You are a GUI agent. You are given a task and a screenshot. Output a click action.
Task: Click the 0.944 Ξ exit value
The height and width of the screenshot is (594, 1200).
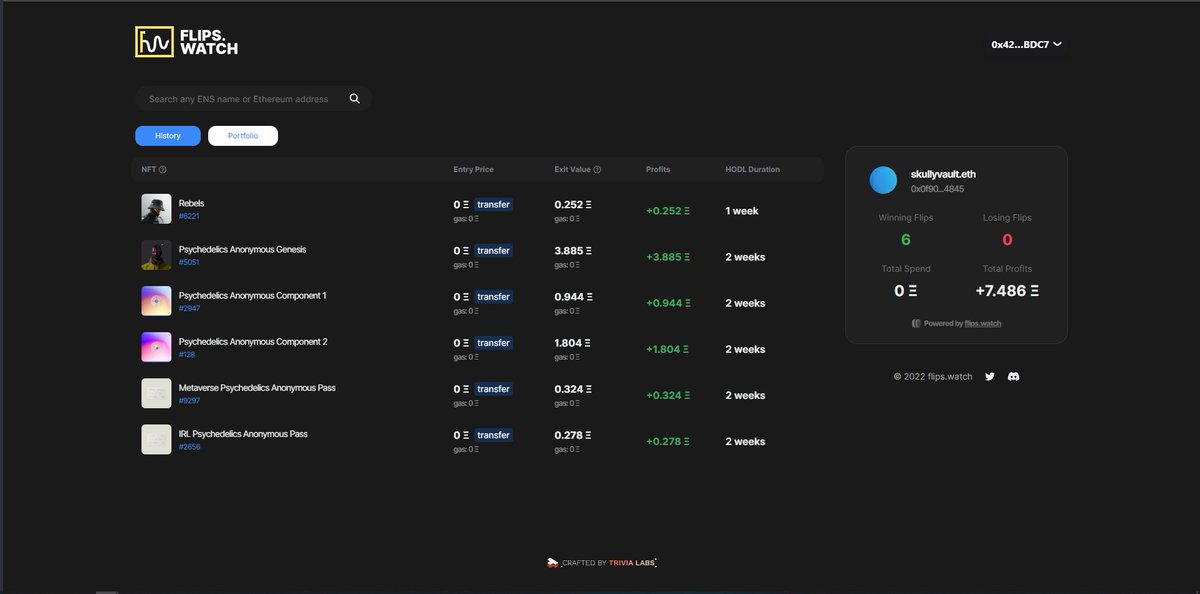[x=574, y=296]
